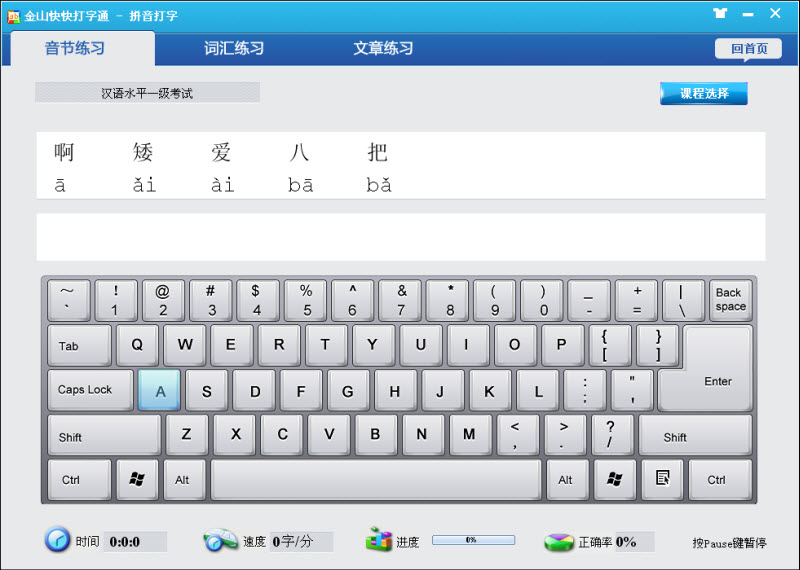Click the speed mouse icon beside 速度
This screenshot has height=570, width=800.
pyautogui.click(x=220, y=540)
